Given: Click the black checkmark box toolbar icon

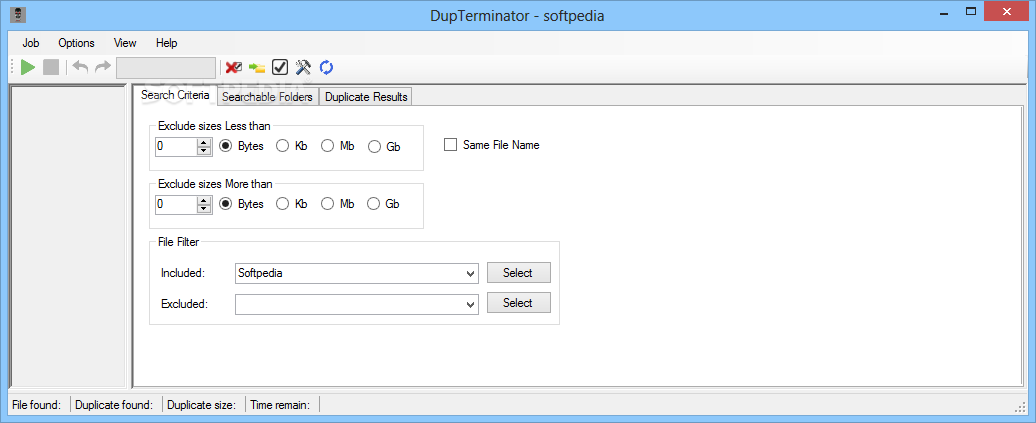Looking at the screenshot, I should 280,67.
